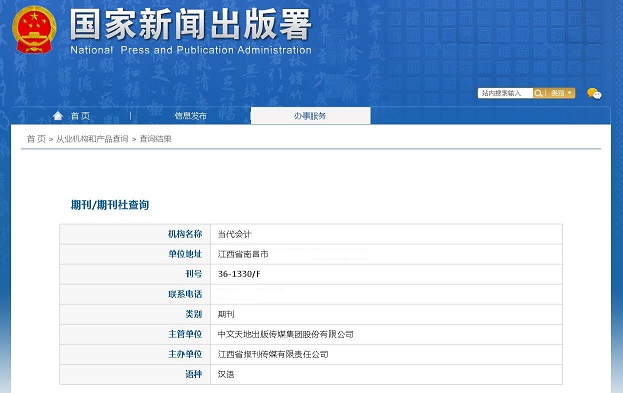This screenshot has width=623, height=393.
Task: Click the search magnifier icon
Action: (538, 93)
